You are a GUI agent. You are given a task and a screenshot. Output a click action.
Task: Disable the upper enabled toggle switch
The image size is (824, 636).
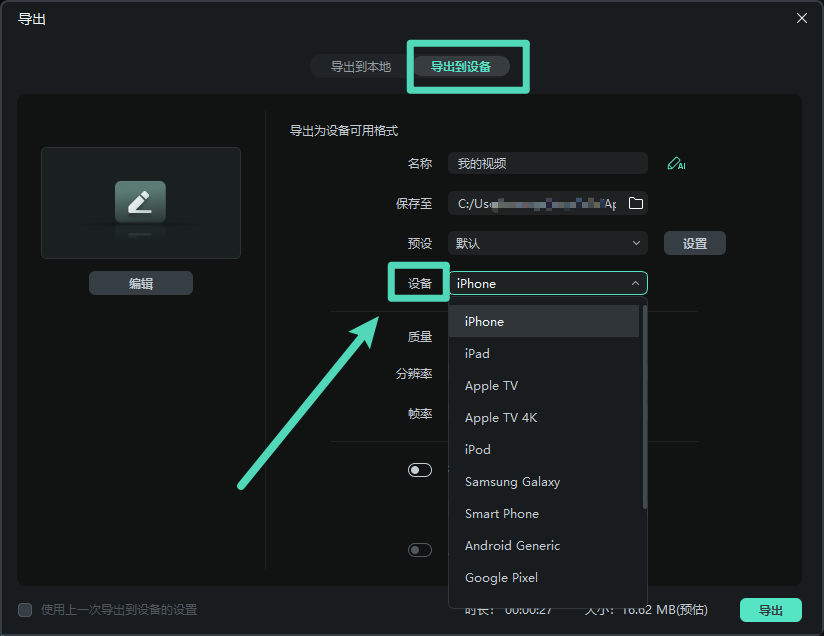[x=420, y=469]
